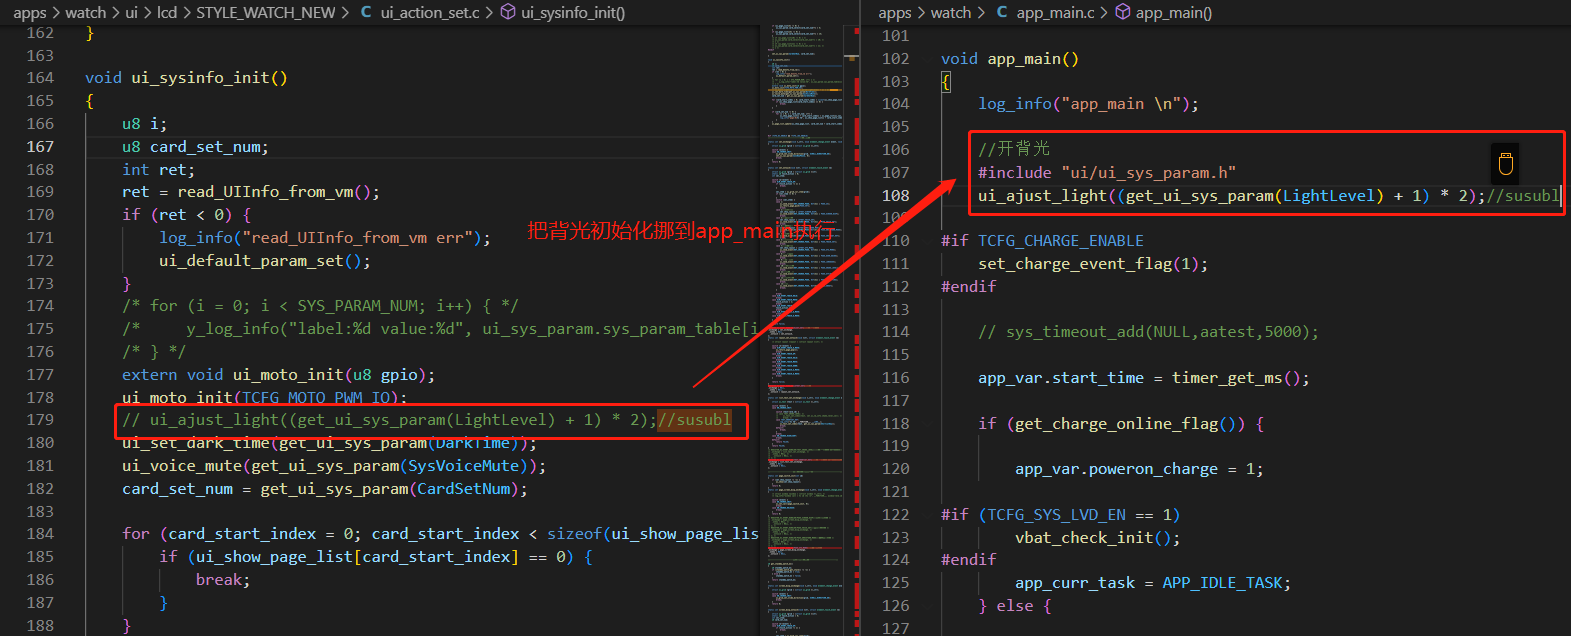Open the lcd folder breadcrumb
Screen dimensions: 1571x636
pyautogui.click(x=167, y=12)
